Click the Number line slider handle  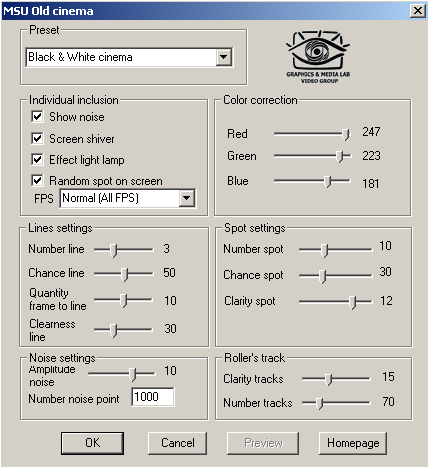(x=114, y=250)
